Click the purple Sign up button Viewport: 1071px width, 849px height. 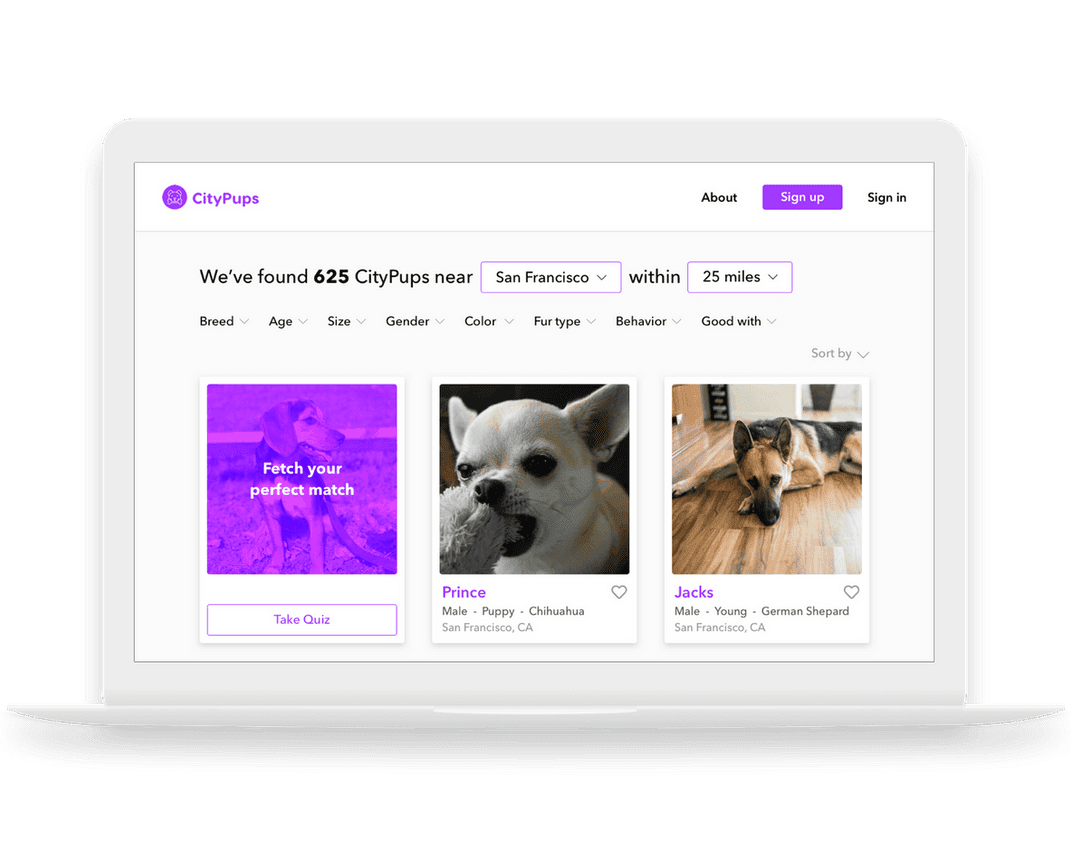coord(802,198)
